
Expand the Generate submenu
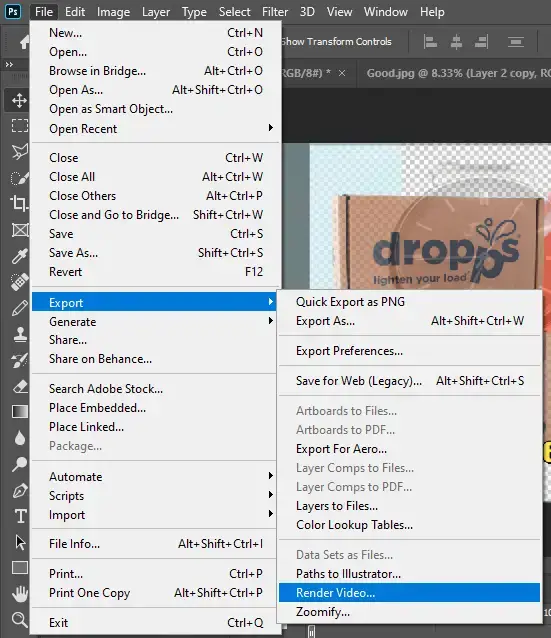click(154, 321)
